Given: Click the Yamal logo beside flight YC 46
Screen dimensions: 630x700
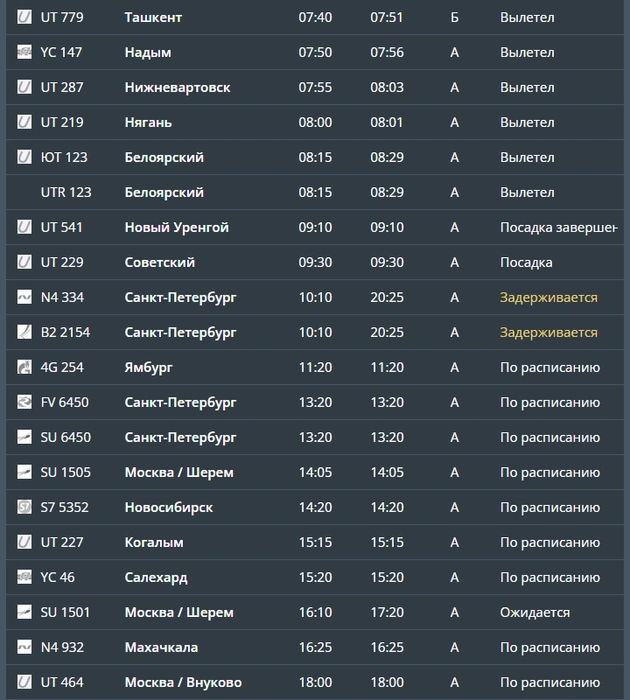Looking at the screenshot, I should pos(24,577).
